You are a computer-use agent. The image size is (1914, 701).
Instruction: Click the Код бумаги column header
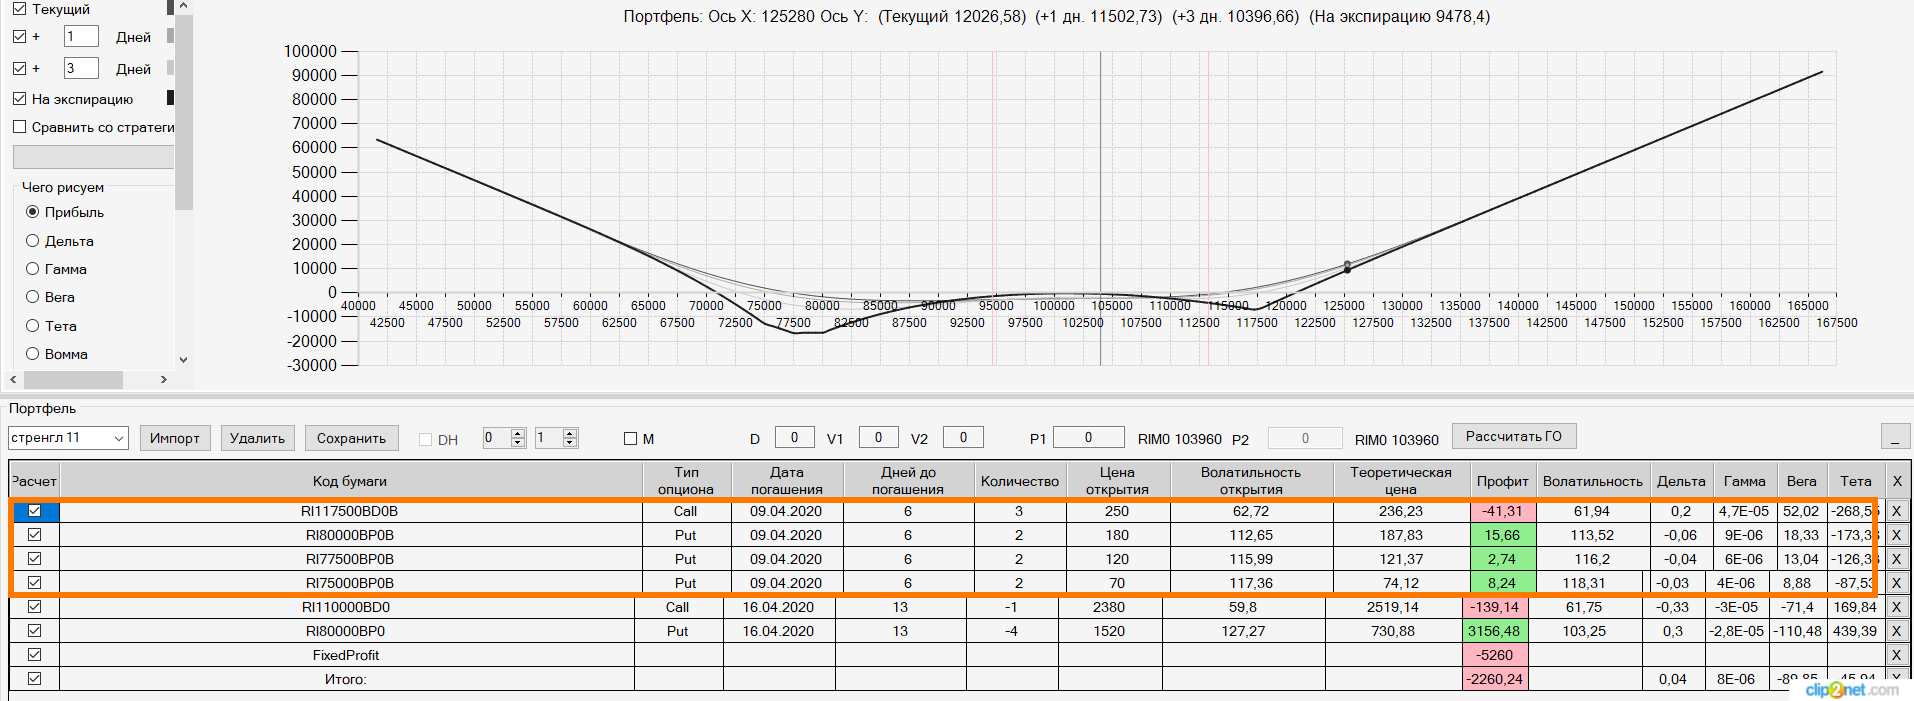pos(349,481)
